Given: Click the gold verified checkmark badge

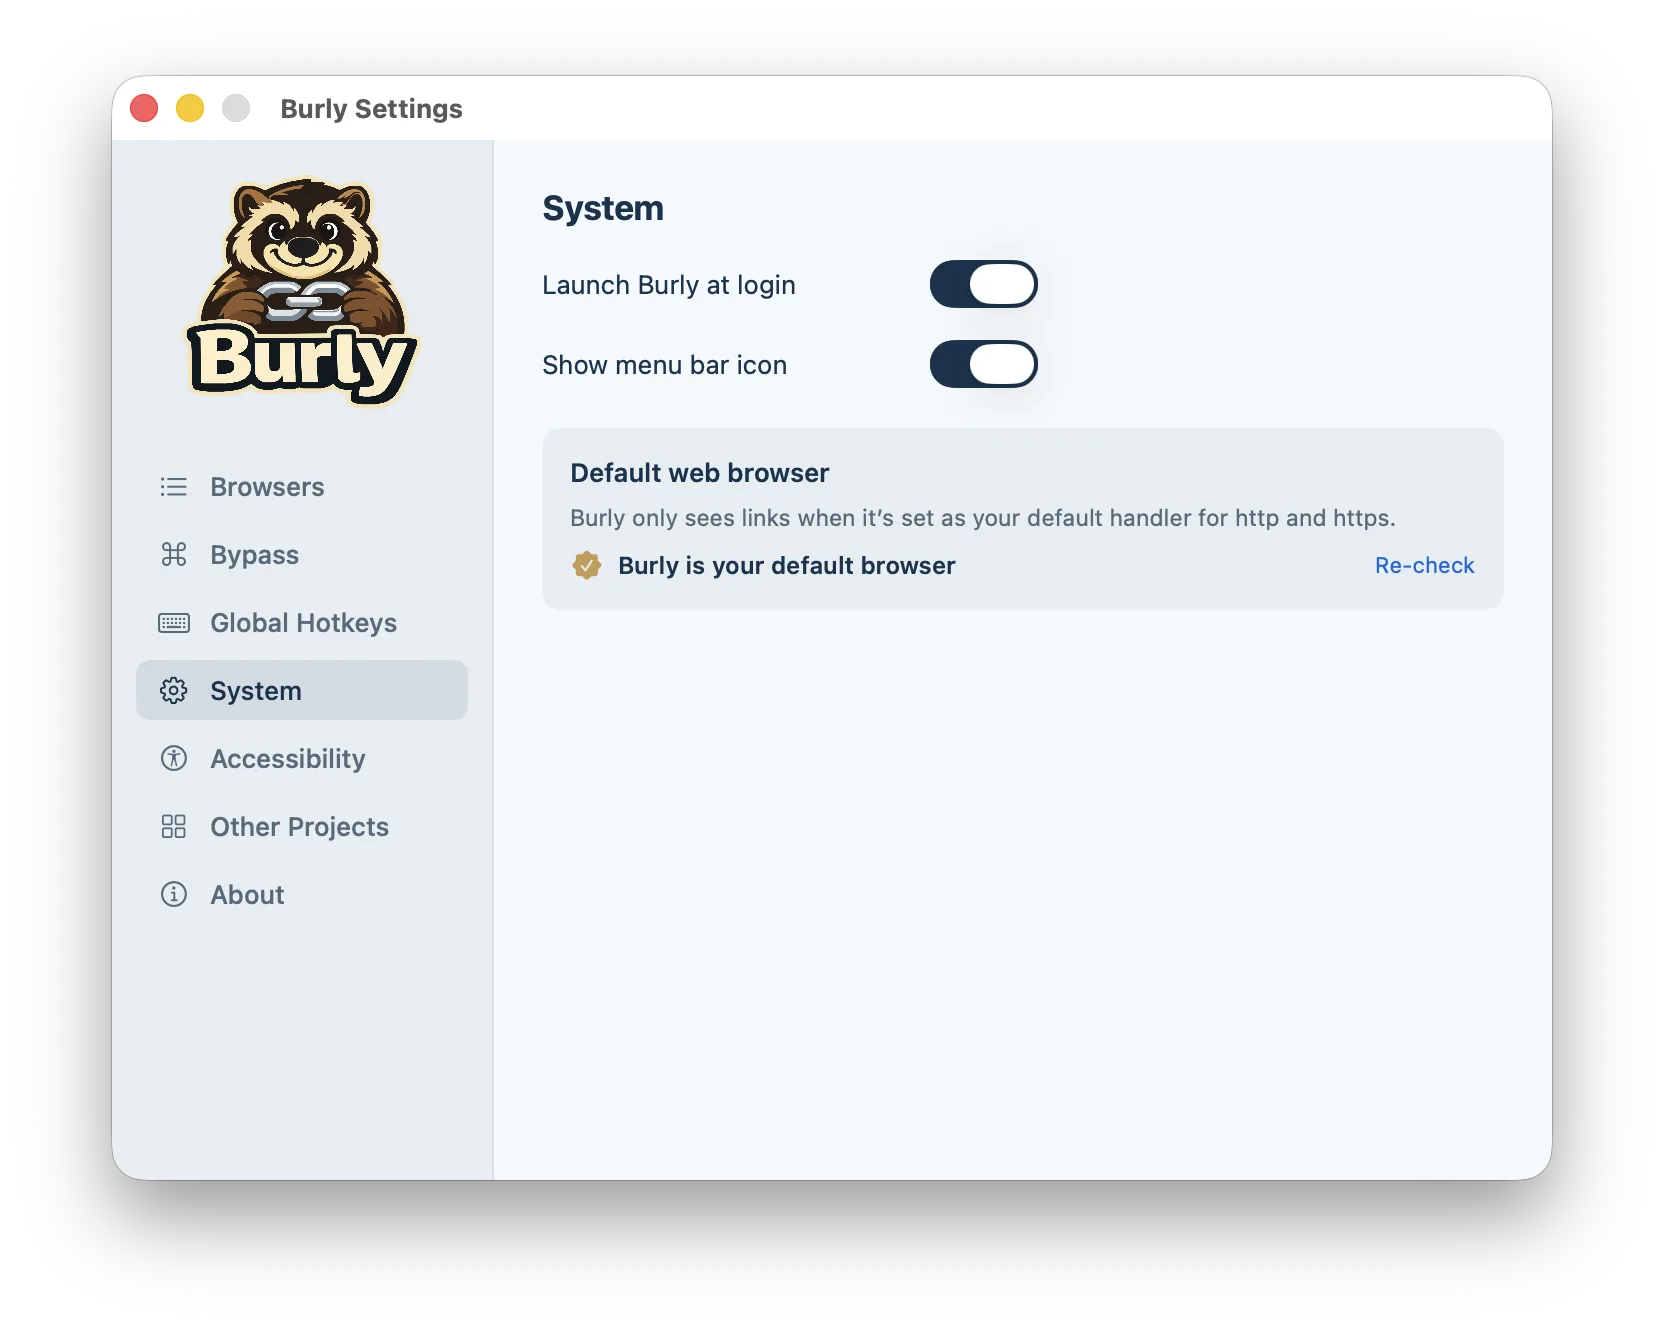Looking at the screenshot, I should coord(587,566).
